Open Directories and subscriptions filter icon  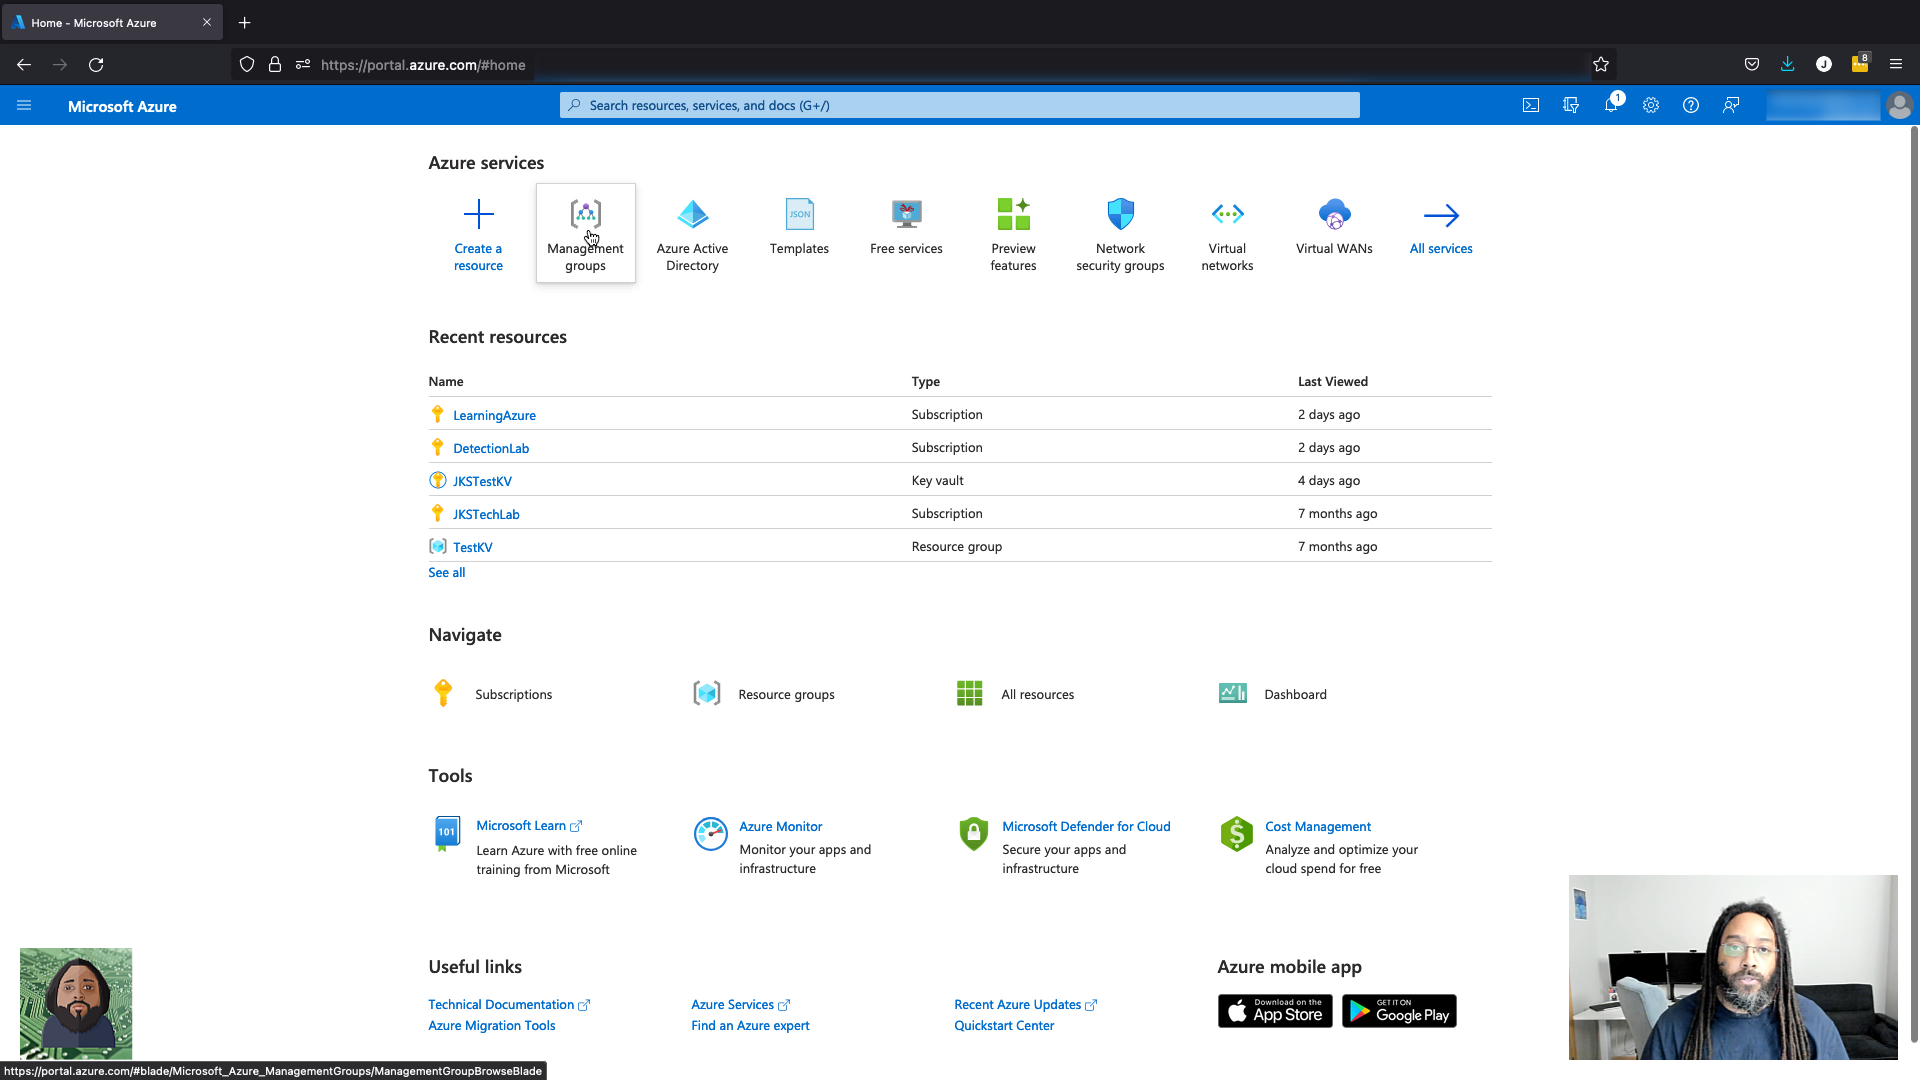pyautogui.click(x=1571, y=105)
